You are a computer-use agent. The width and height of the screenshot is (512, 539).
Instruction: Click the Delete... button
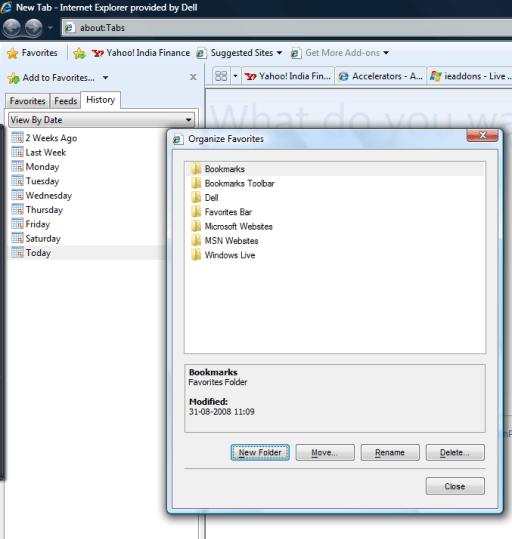pyautogui.click(x=455, y=452)
